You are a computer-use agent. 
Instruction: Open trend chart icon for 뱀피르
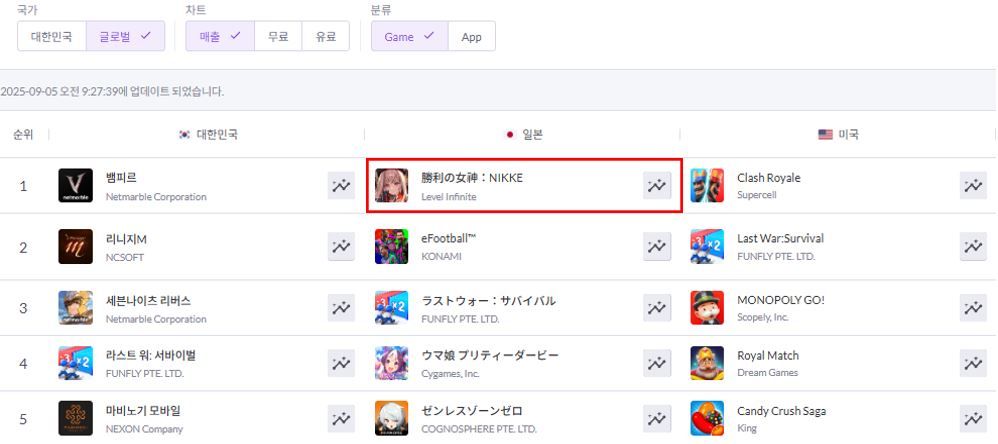click(x=341, y=186)
